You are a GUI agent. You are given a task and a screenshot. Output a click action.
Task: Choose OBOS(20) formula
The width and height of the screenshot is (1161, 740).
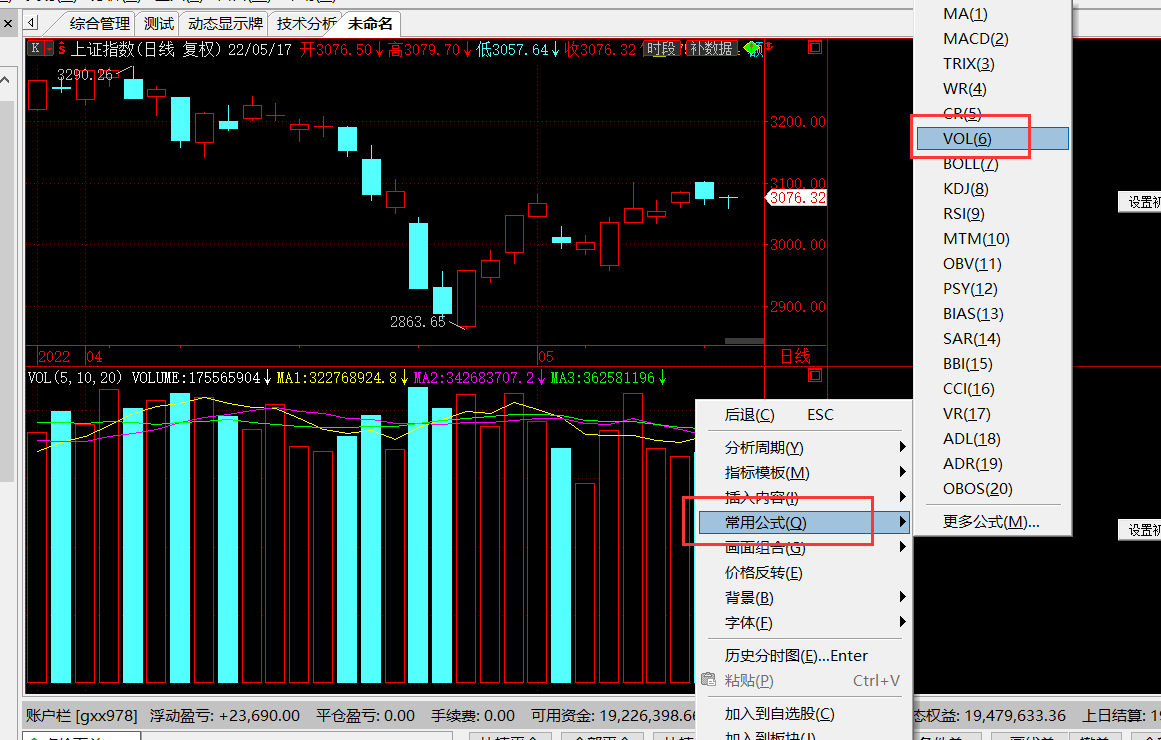pyautogui.click(x=992, y=489)
